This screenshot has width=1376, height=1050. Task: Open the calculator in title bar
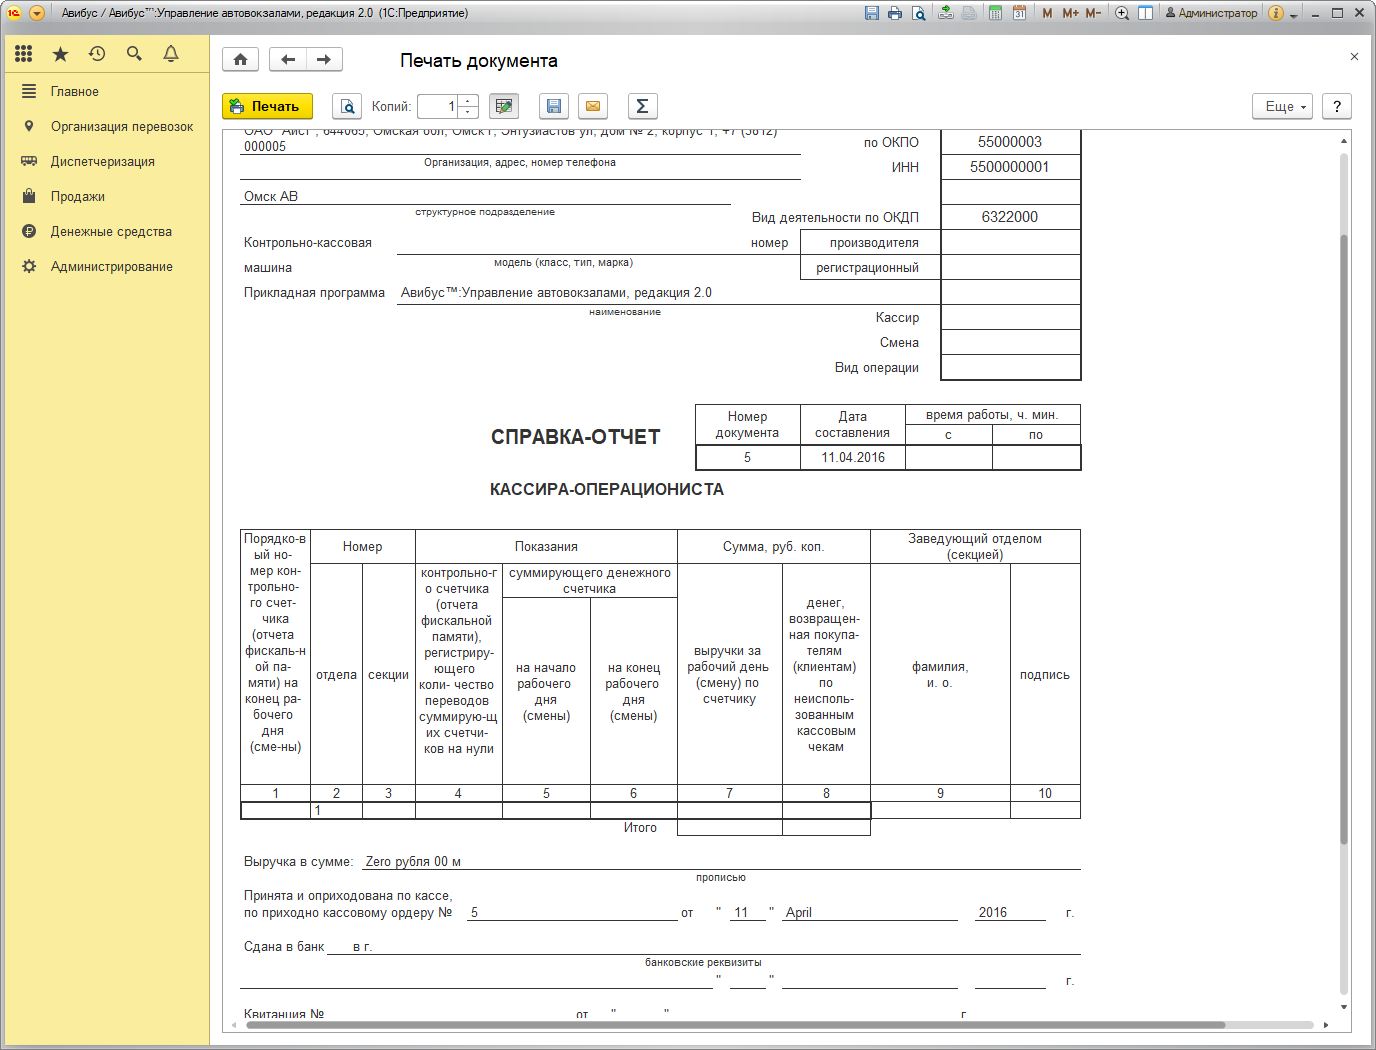tap(995, 13)
